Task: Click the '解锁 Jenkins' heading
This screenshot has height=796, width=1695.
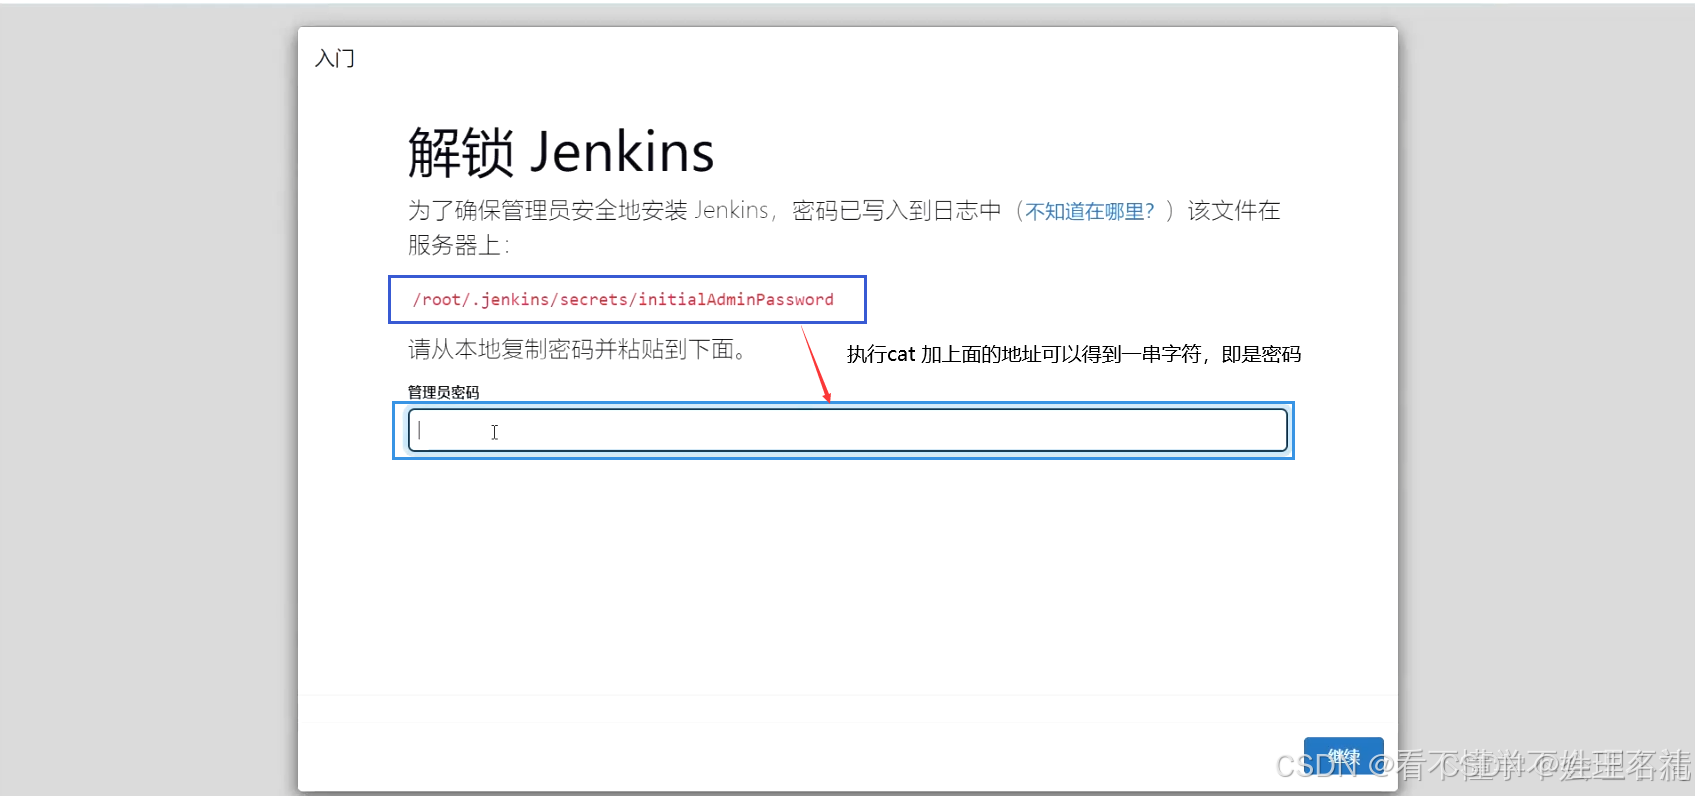Action: pyautogui.click(x=561, y=152)
